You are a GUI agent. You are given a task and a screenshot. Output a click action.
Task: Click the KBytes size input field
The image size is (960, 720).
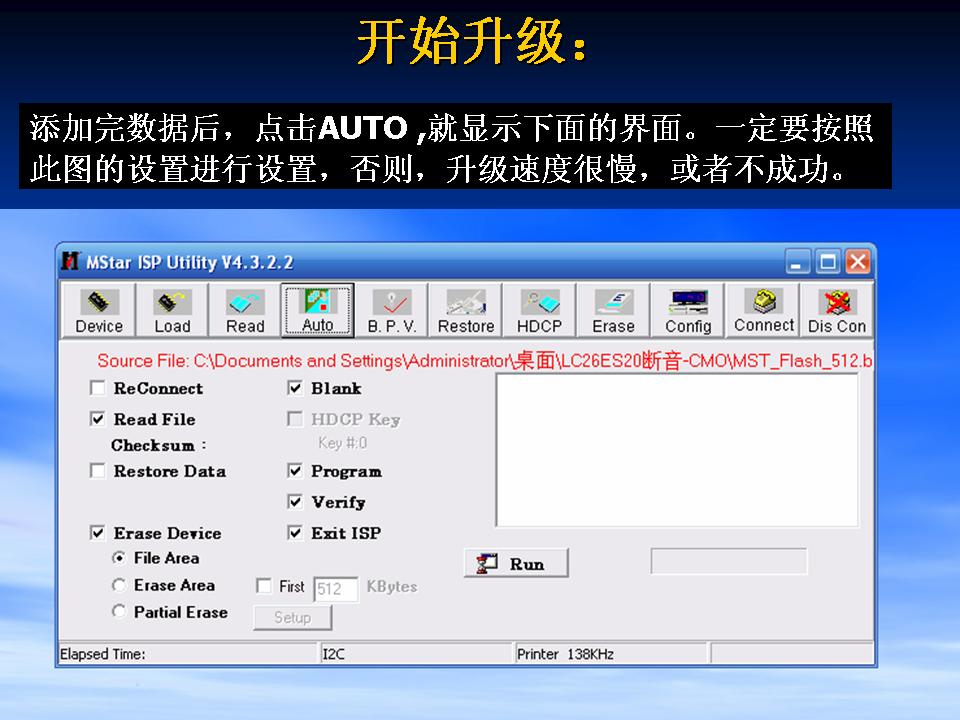click(336, 589)
